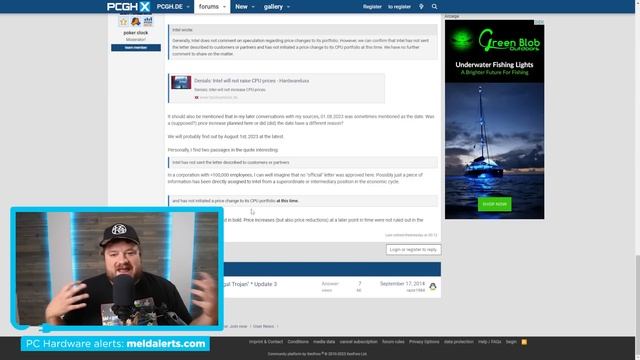Click 'Login or register to reply' button
The height and width of the screenshot is (360, 640).
(x=413, y=249)
